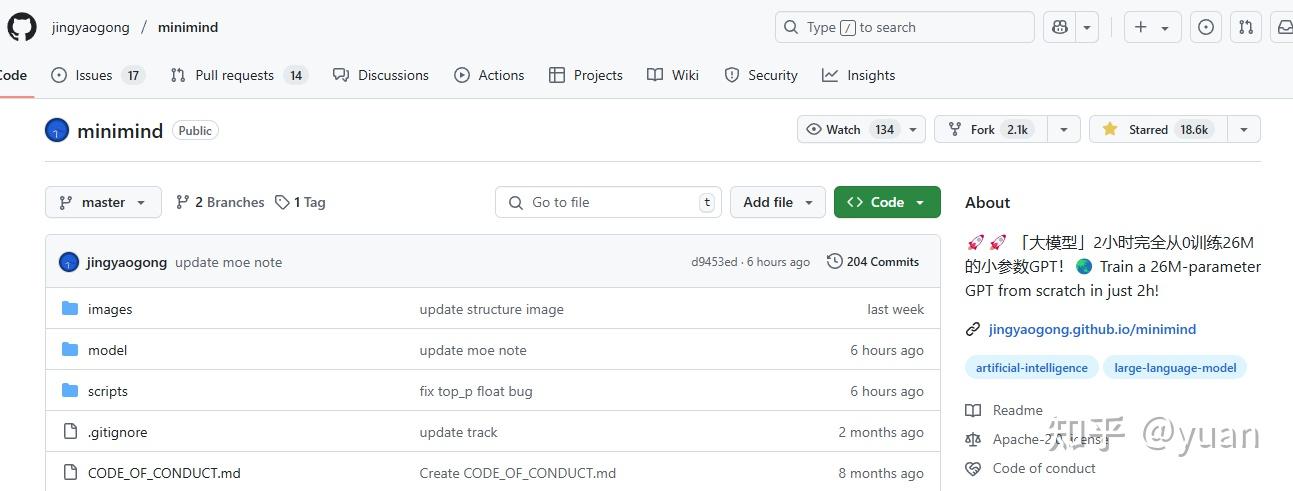Expand the green Code dropdown
Screen dimensions: 1293x491
pos(887,202)
